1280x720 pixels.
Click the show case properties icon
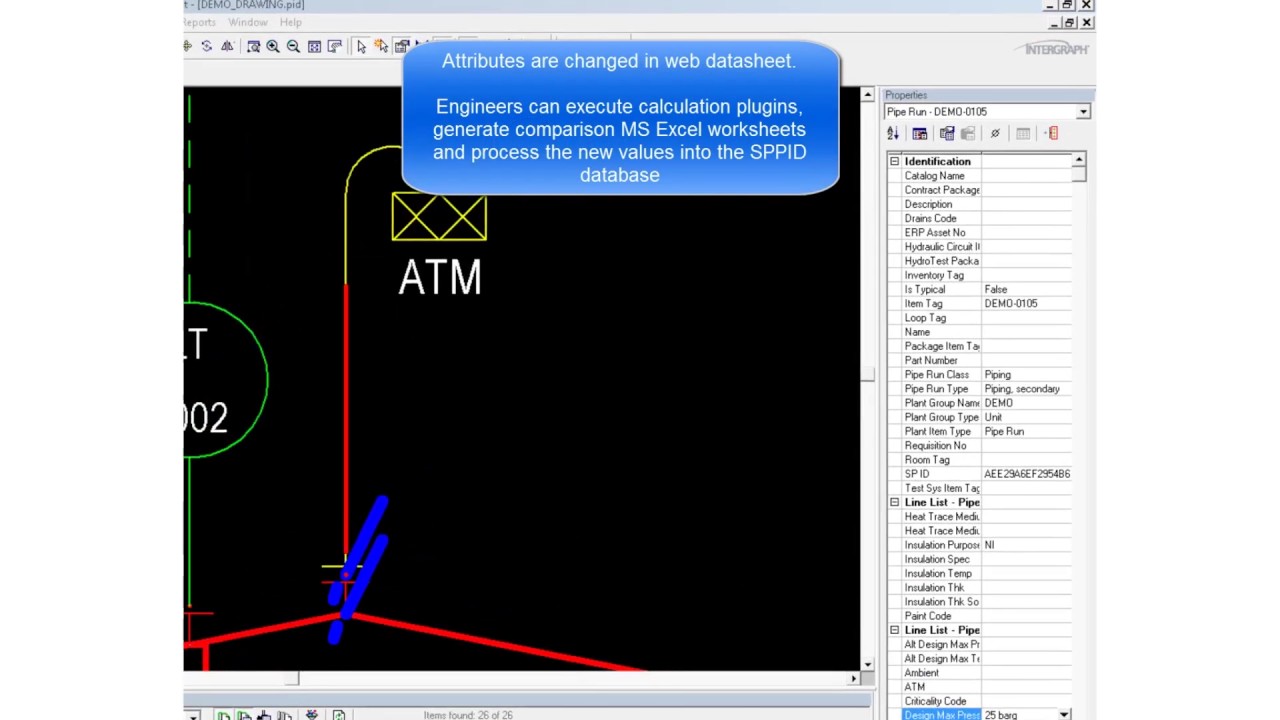tap(947, 133)
